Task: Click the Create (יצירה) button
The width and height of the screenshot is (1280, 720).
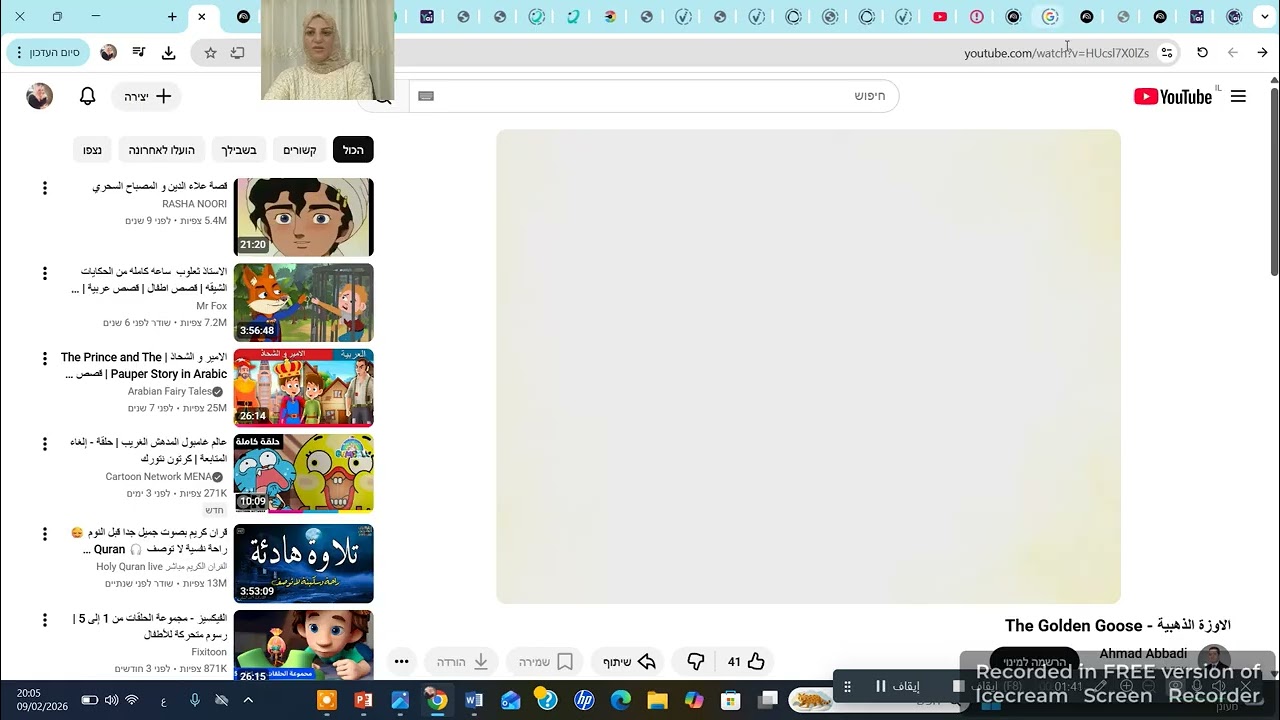Action: tap(147, 96)
